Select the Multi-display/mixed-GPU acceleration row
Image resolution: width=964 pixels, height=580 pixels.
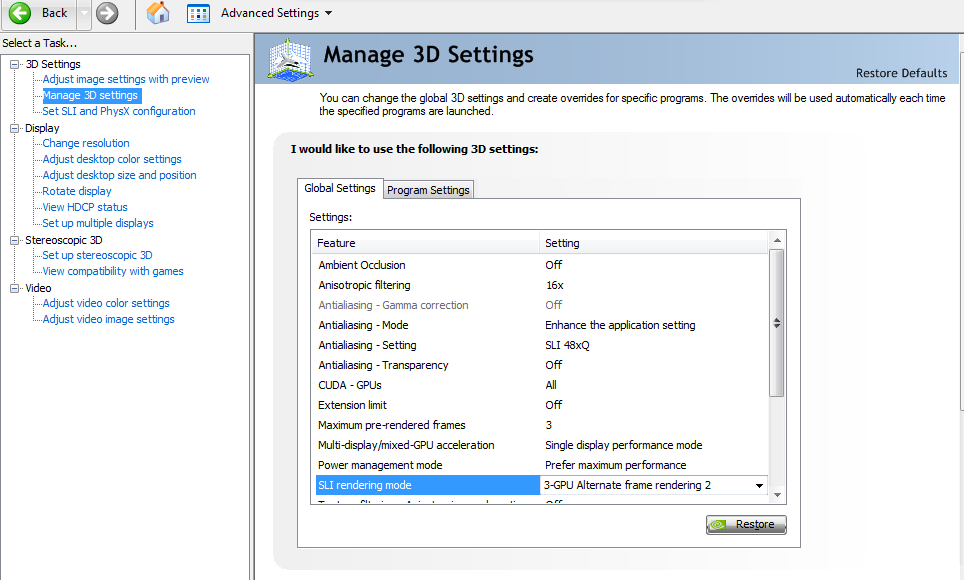(x=541, y=445)
